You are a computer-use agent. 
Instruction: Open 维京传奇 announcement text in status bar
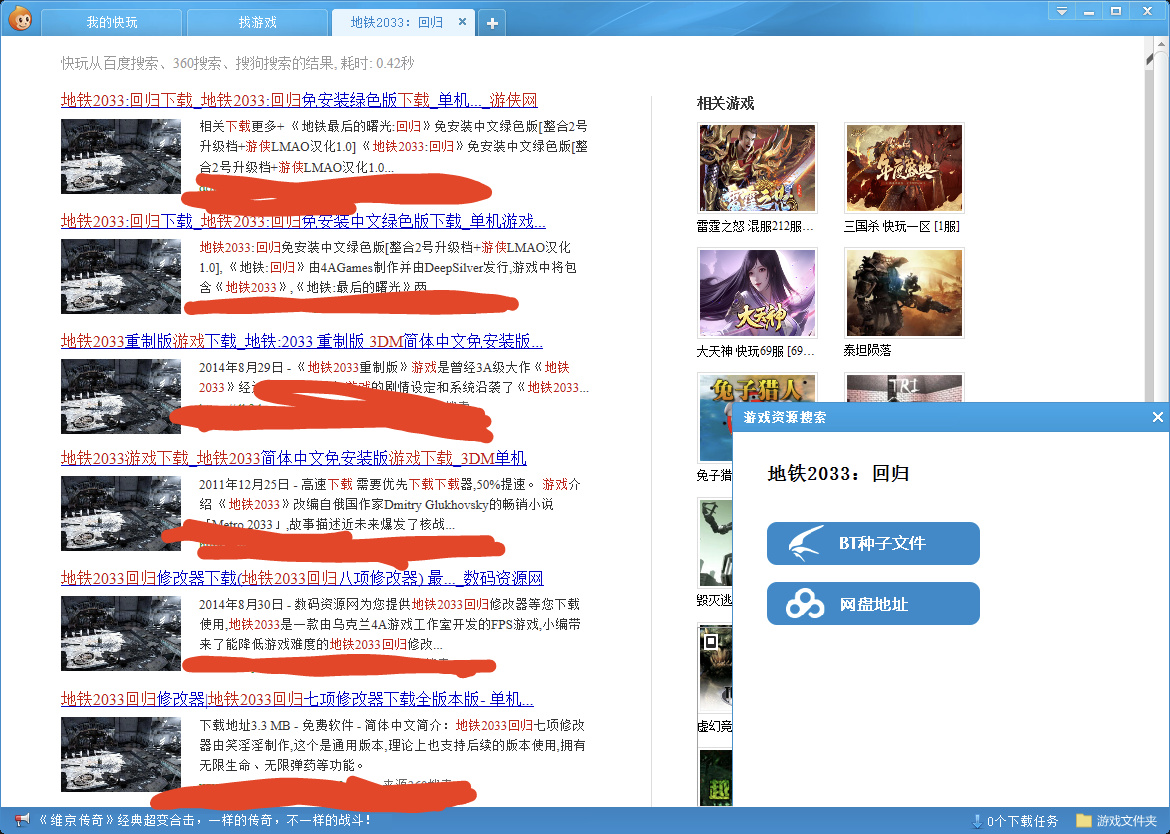[x=204, y=821]
